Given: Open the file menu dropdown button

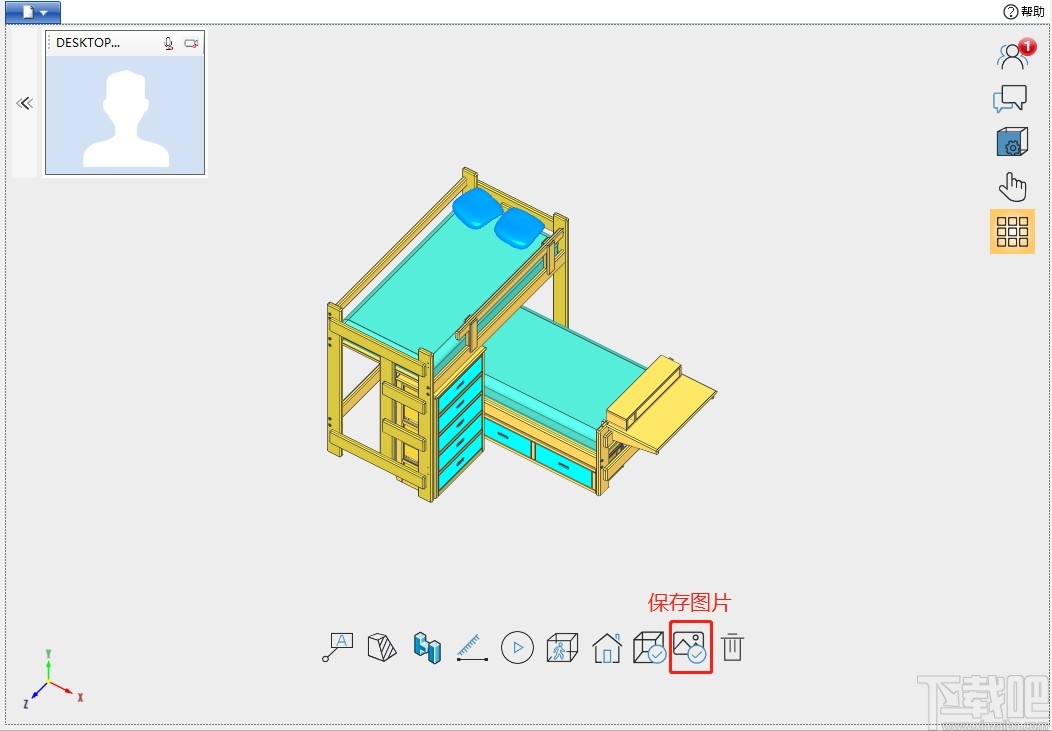Looking at the screenshot, I should tap(33, 12).
